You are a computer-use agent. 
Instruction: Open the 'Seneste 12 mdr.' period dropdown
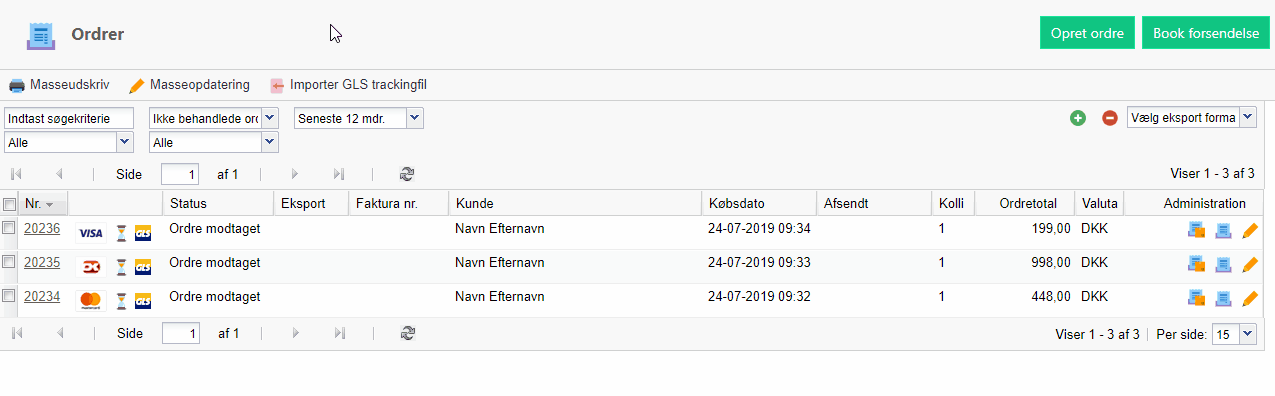click(359, 118)
